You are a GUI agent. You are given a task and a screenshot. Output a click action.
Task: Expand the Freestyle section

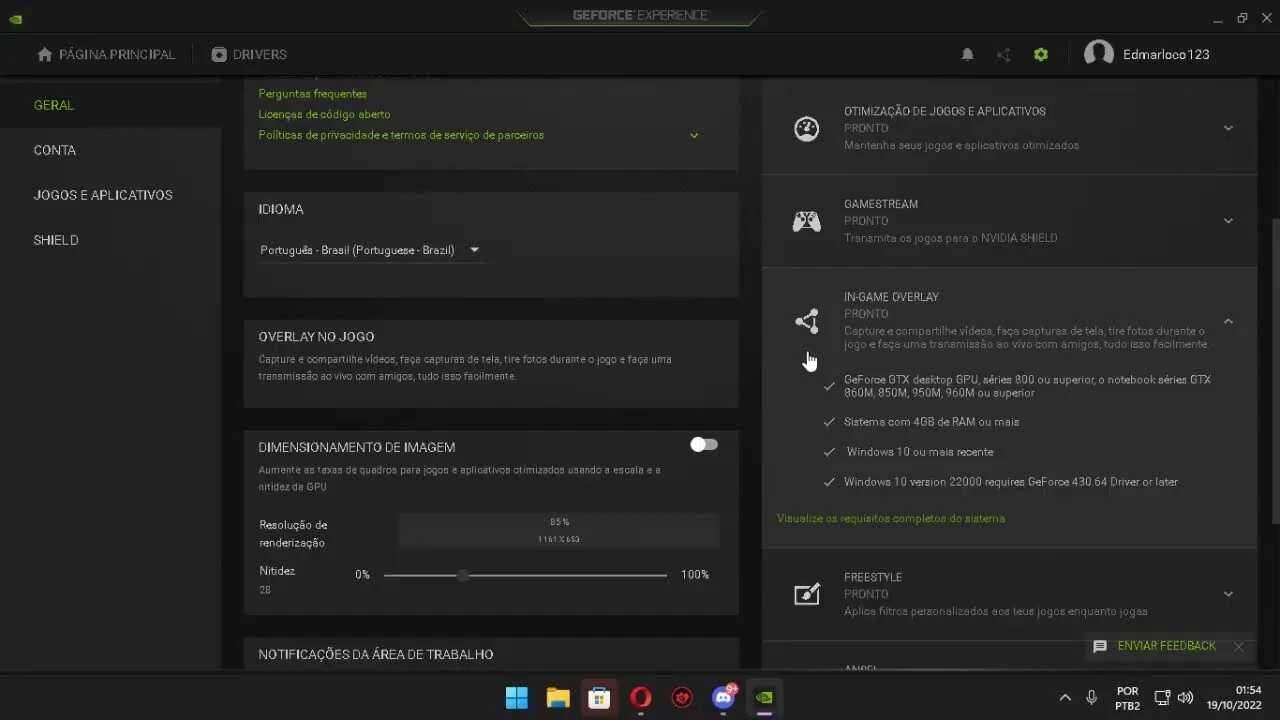[x=1228, y=594]
